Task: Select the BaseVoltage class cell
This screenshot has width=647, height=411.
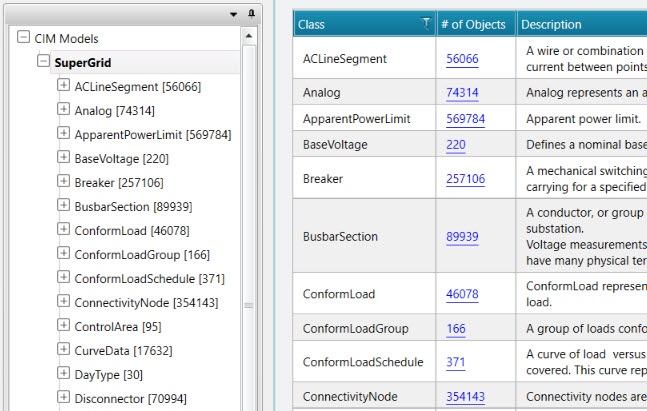Action: [x=364, y=144]
